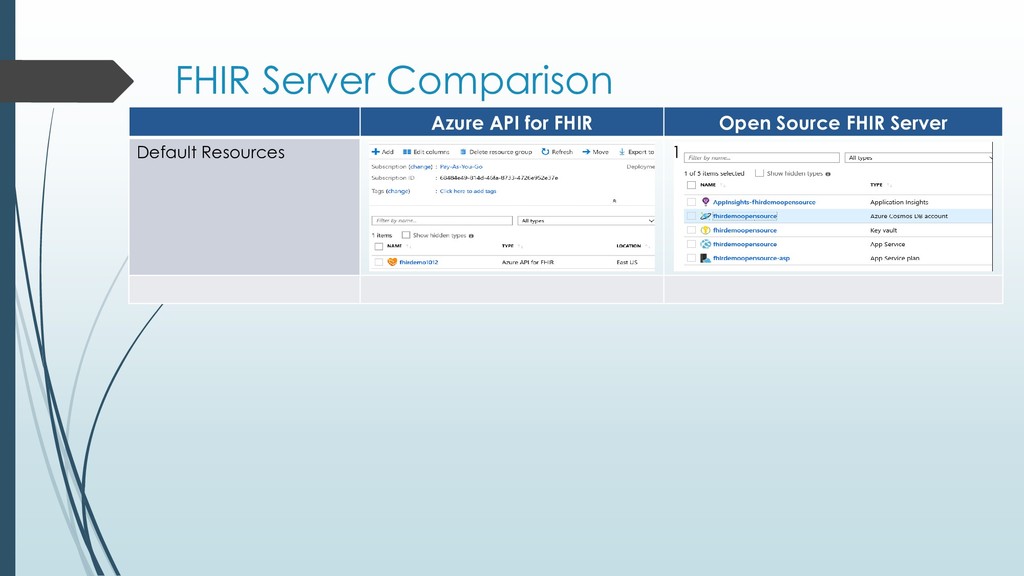Click the App Service globe icon
Image resolution: width=1024 pixels, height=576 pixels.
click(x=705, y=244)
